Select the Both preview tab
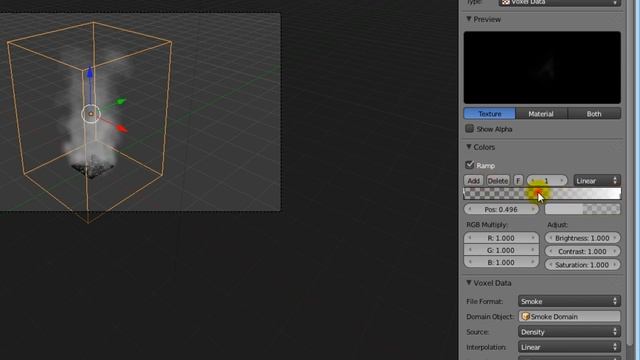 click(x=594, y=113)
